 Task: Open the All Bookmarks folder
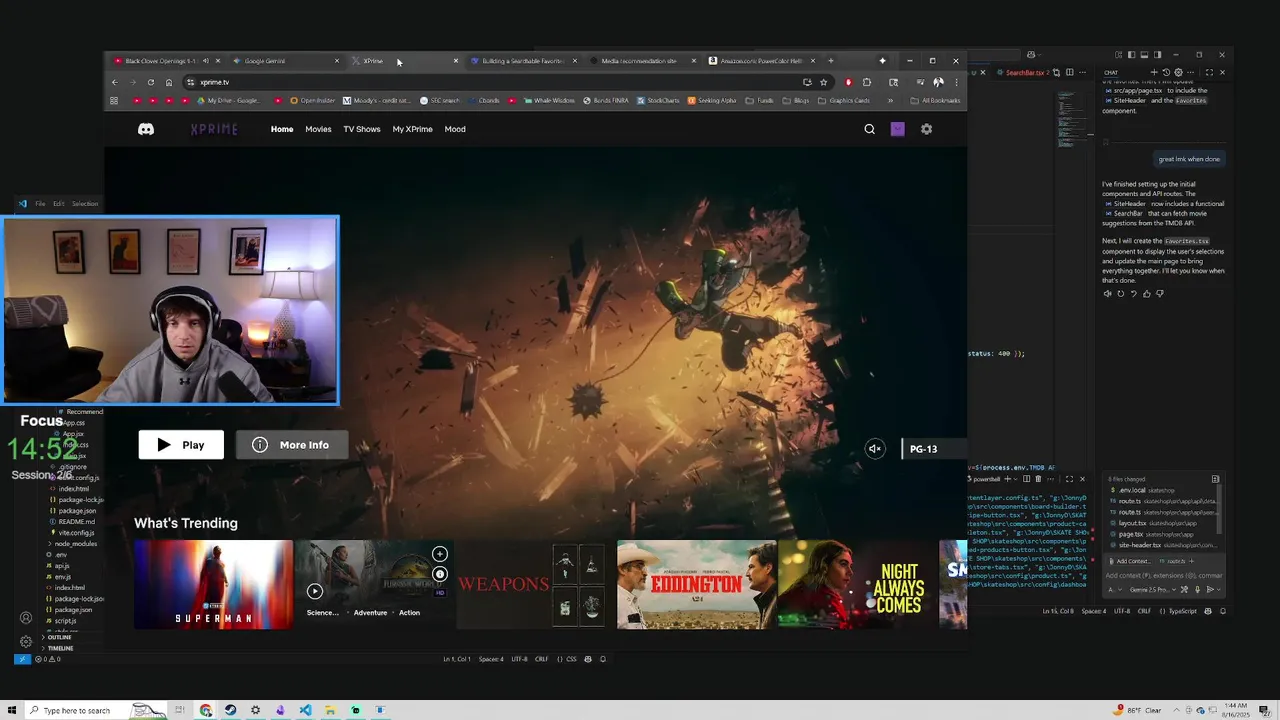[935, 100]
